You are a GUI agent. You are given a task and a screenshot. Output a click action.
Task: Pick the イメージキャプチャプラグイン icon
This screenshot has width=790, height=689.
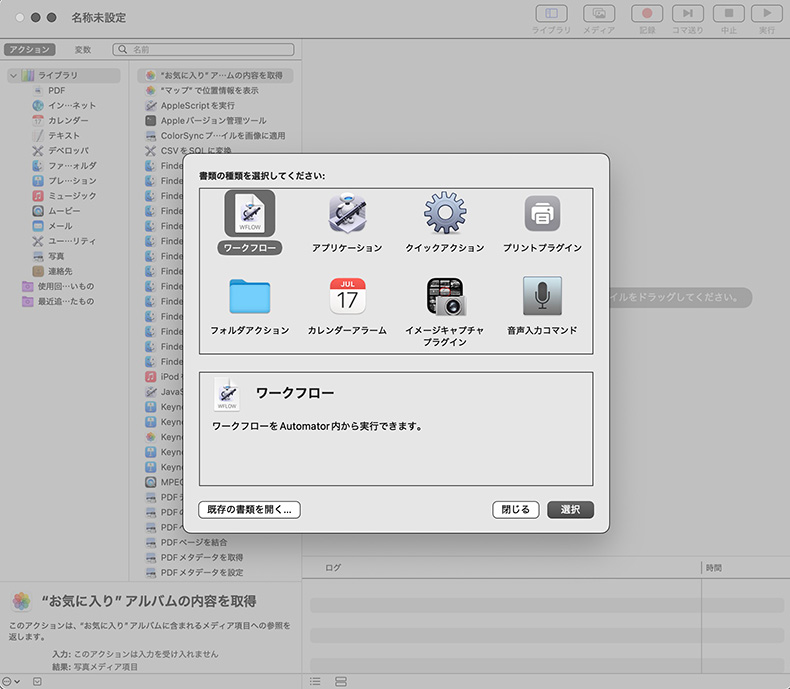[445, 296]
